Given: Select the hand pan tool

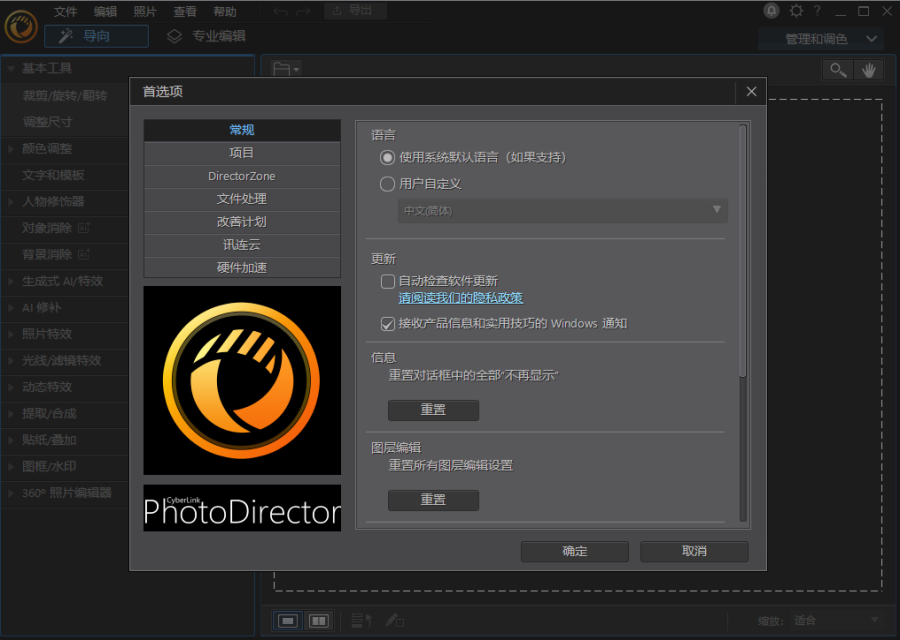Looking at the screenshot, I should (868, 70).
